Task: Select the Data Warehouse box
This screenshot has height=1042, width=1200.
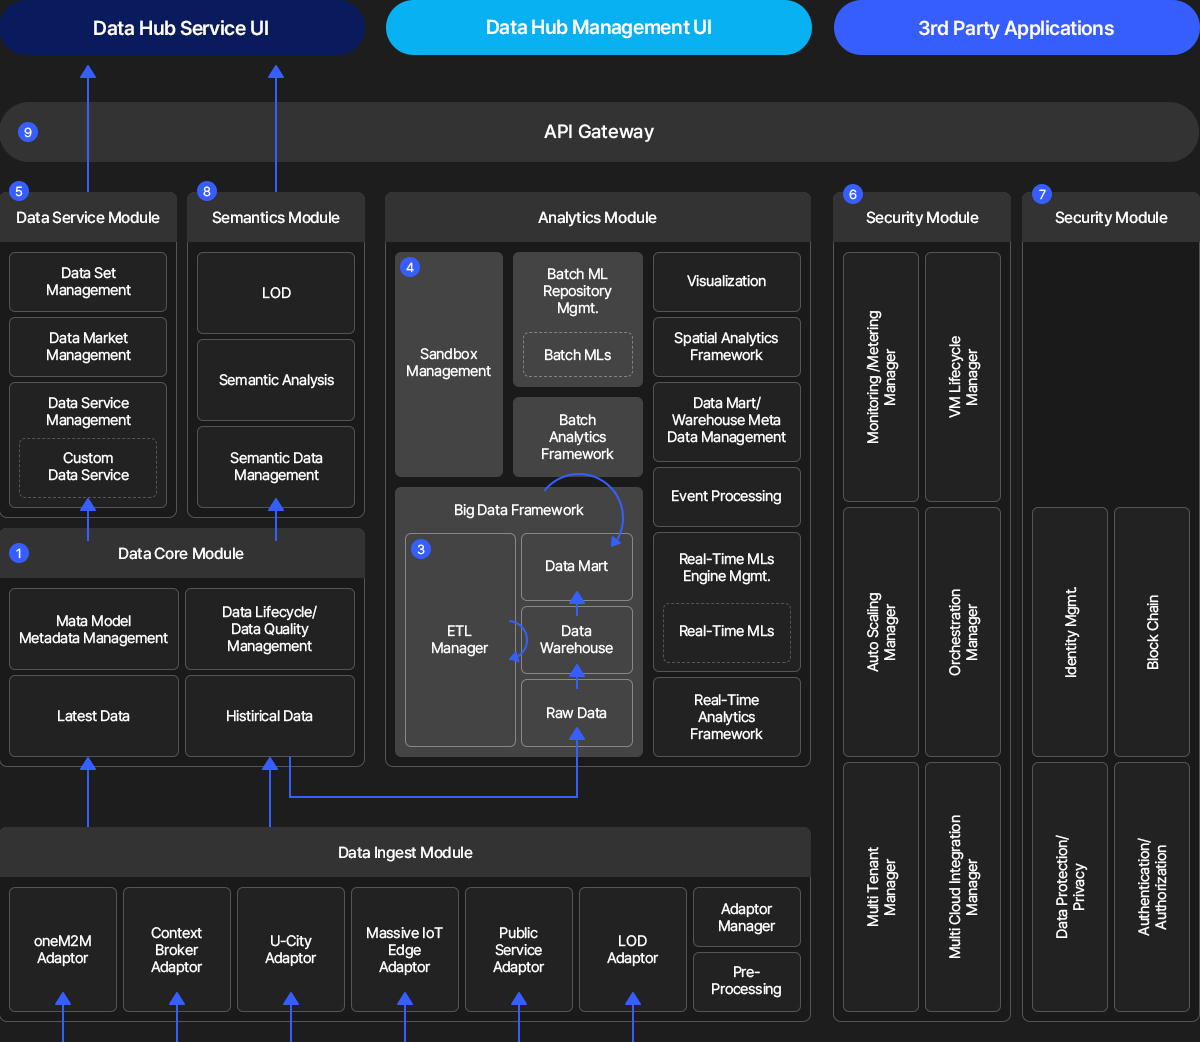Action: click(577, 640)
